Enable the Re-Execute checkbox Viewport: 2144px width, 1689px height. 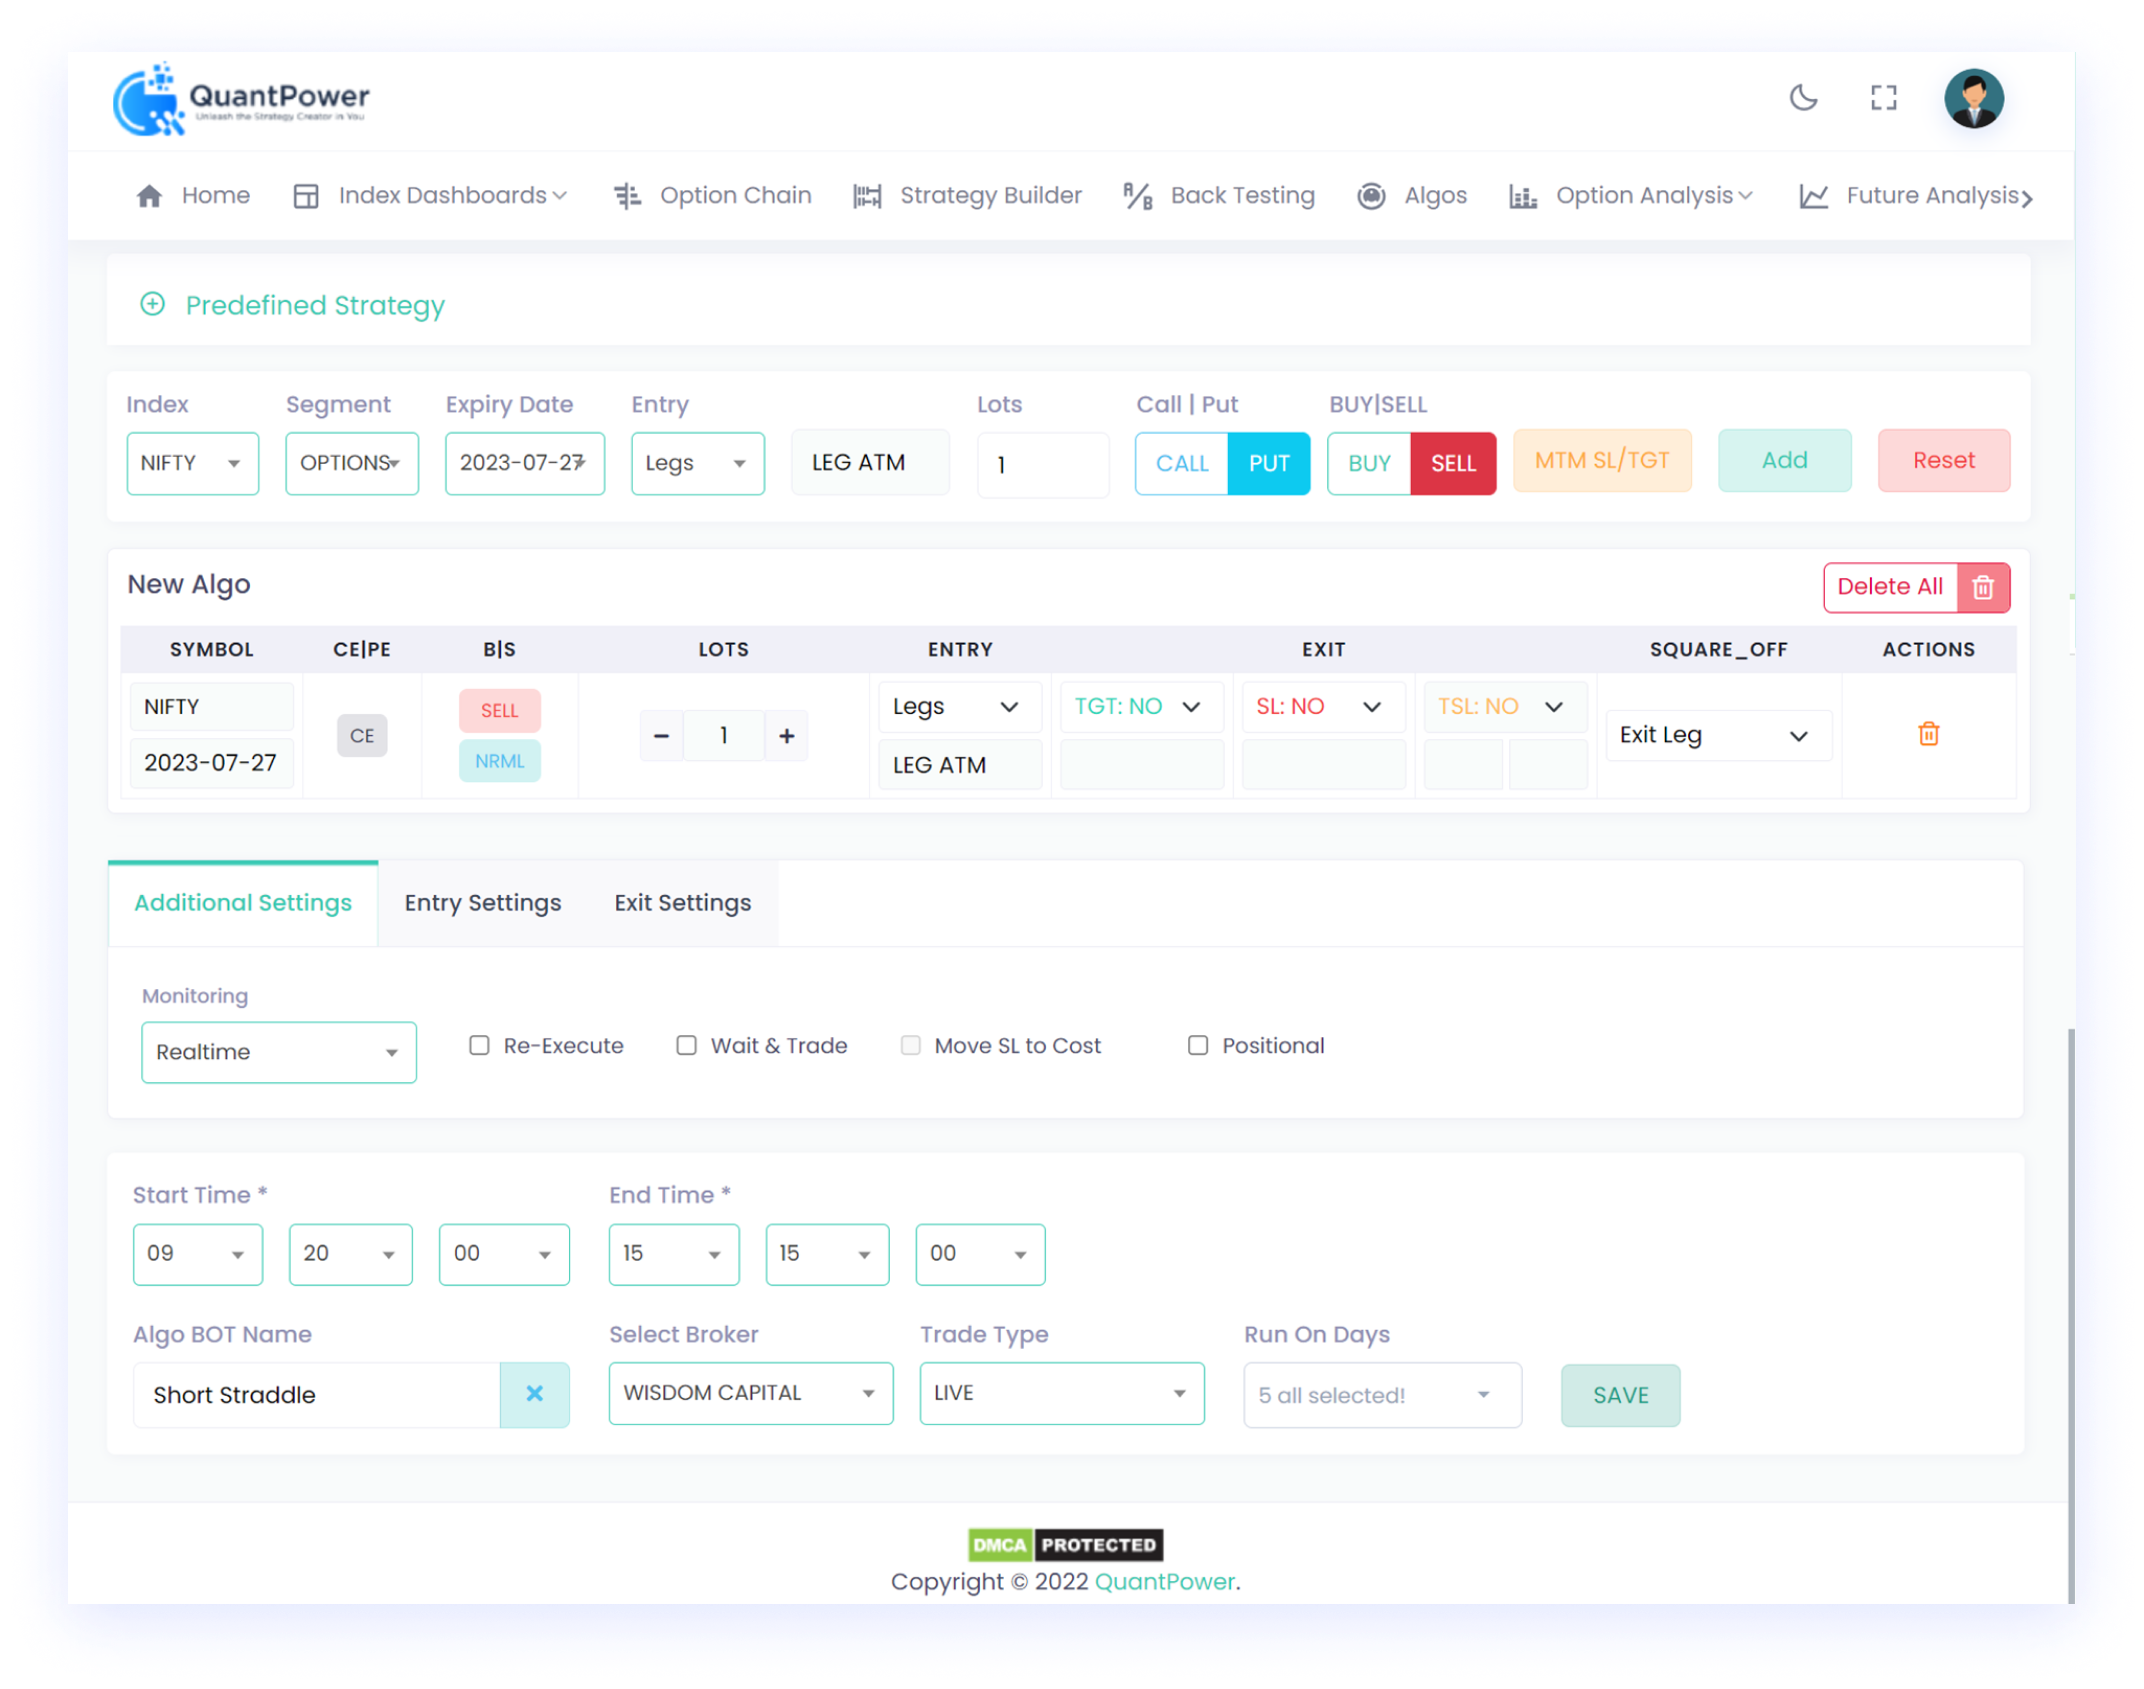479,1045
